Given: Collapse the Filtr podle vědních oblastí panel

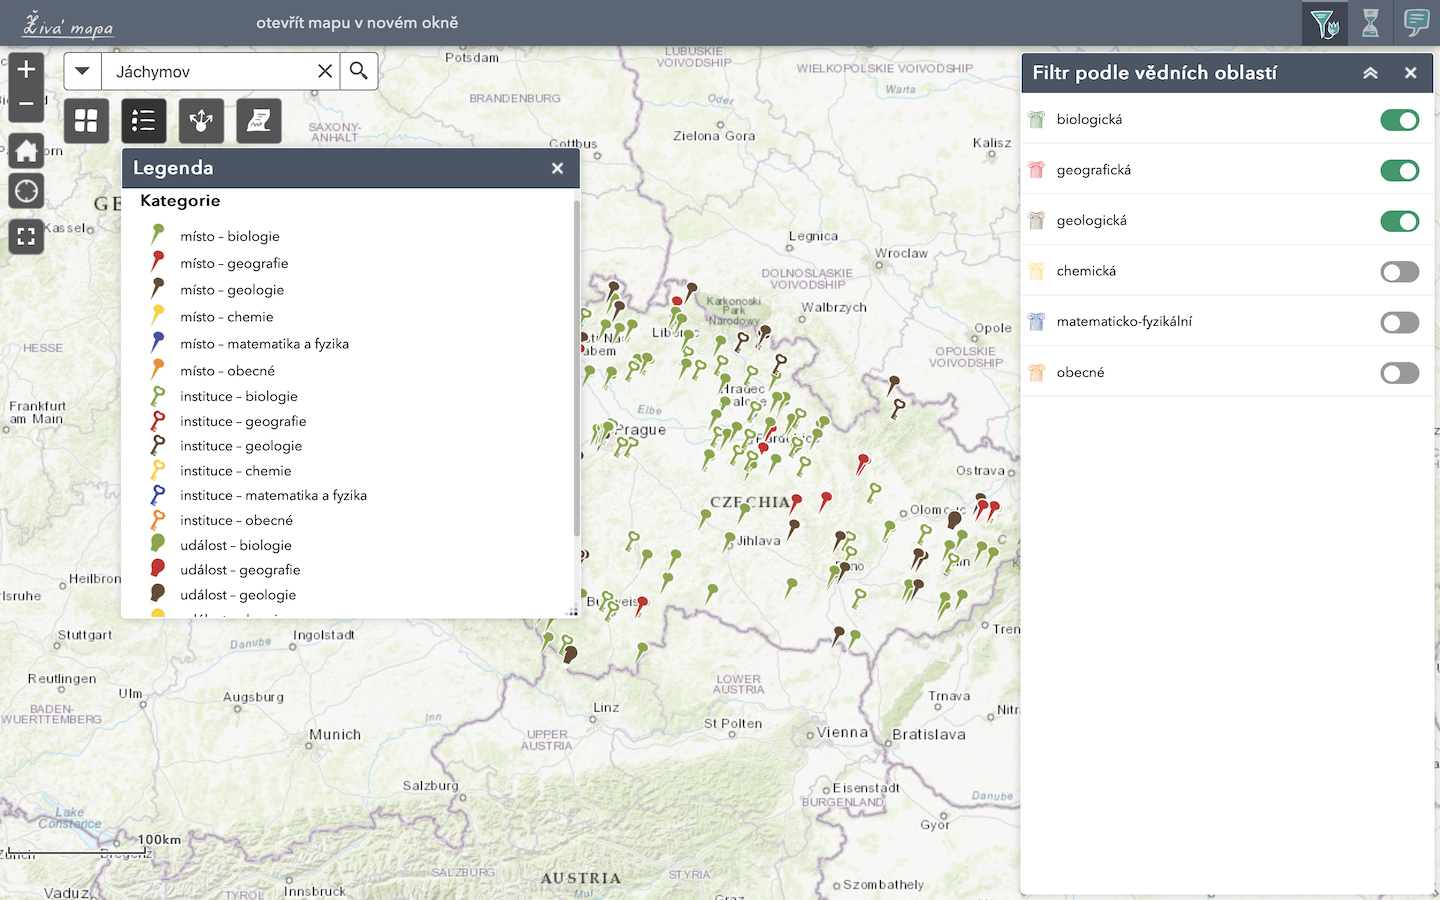Looking at the screenshot, I should [1370, 73].
